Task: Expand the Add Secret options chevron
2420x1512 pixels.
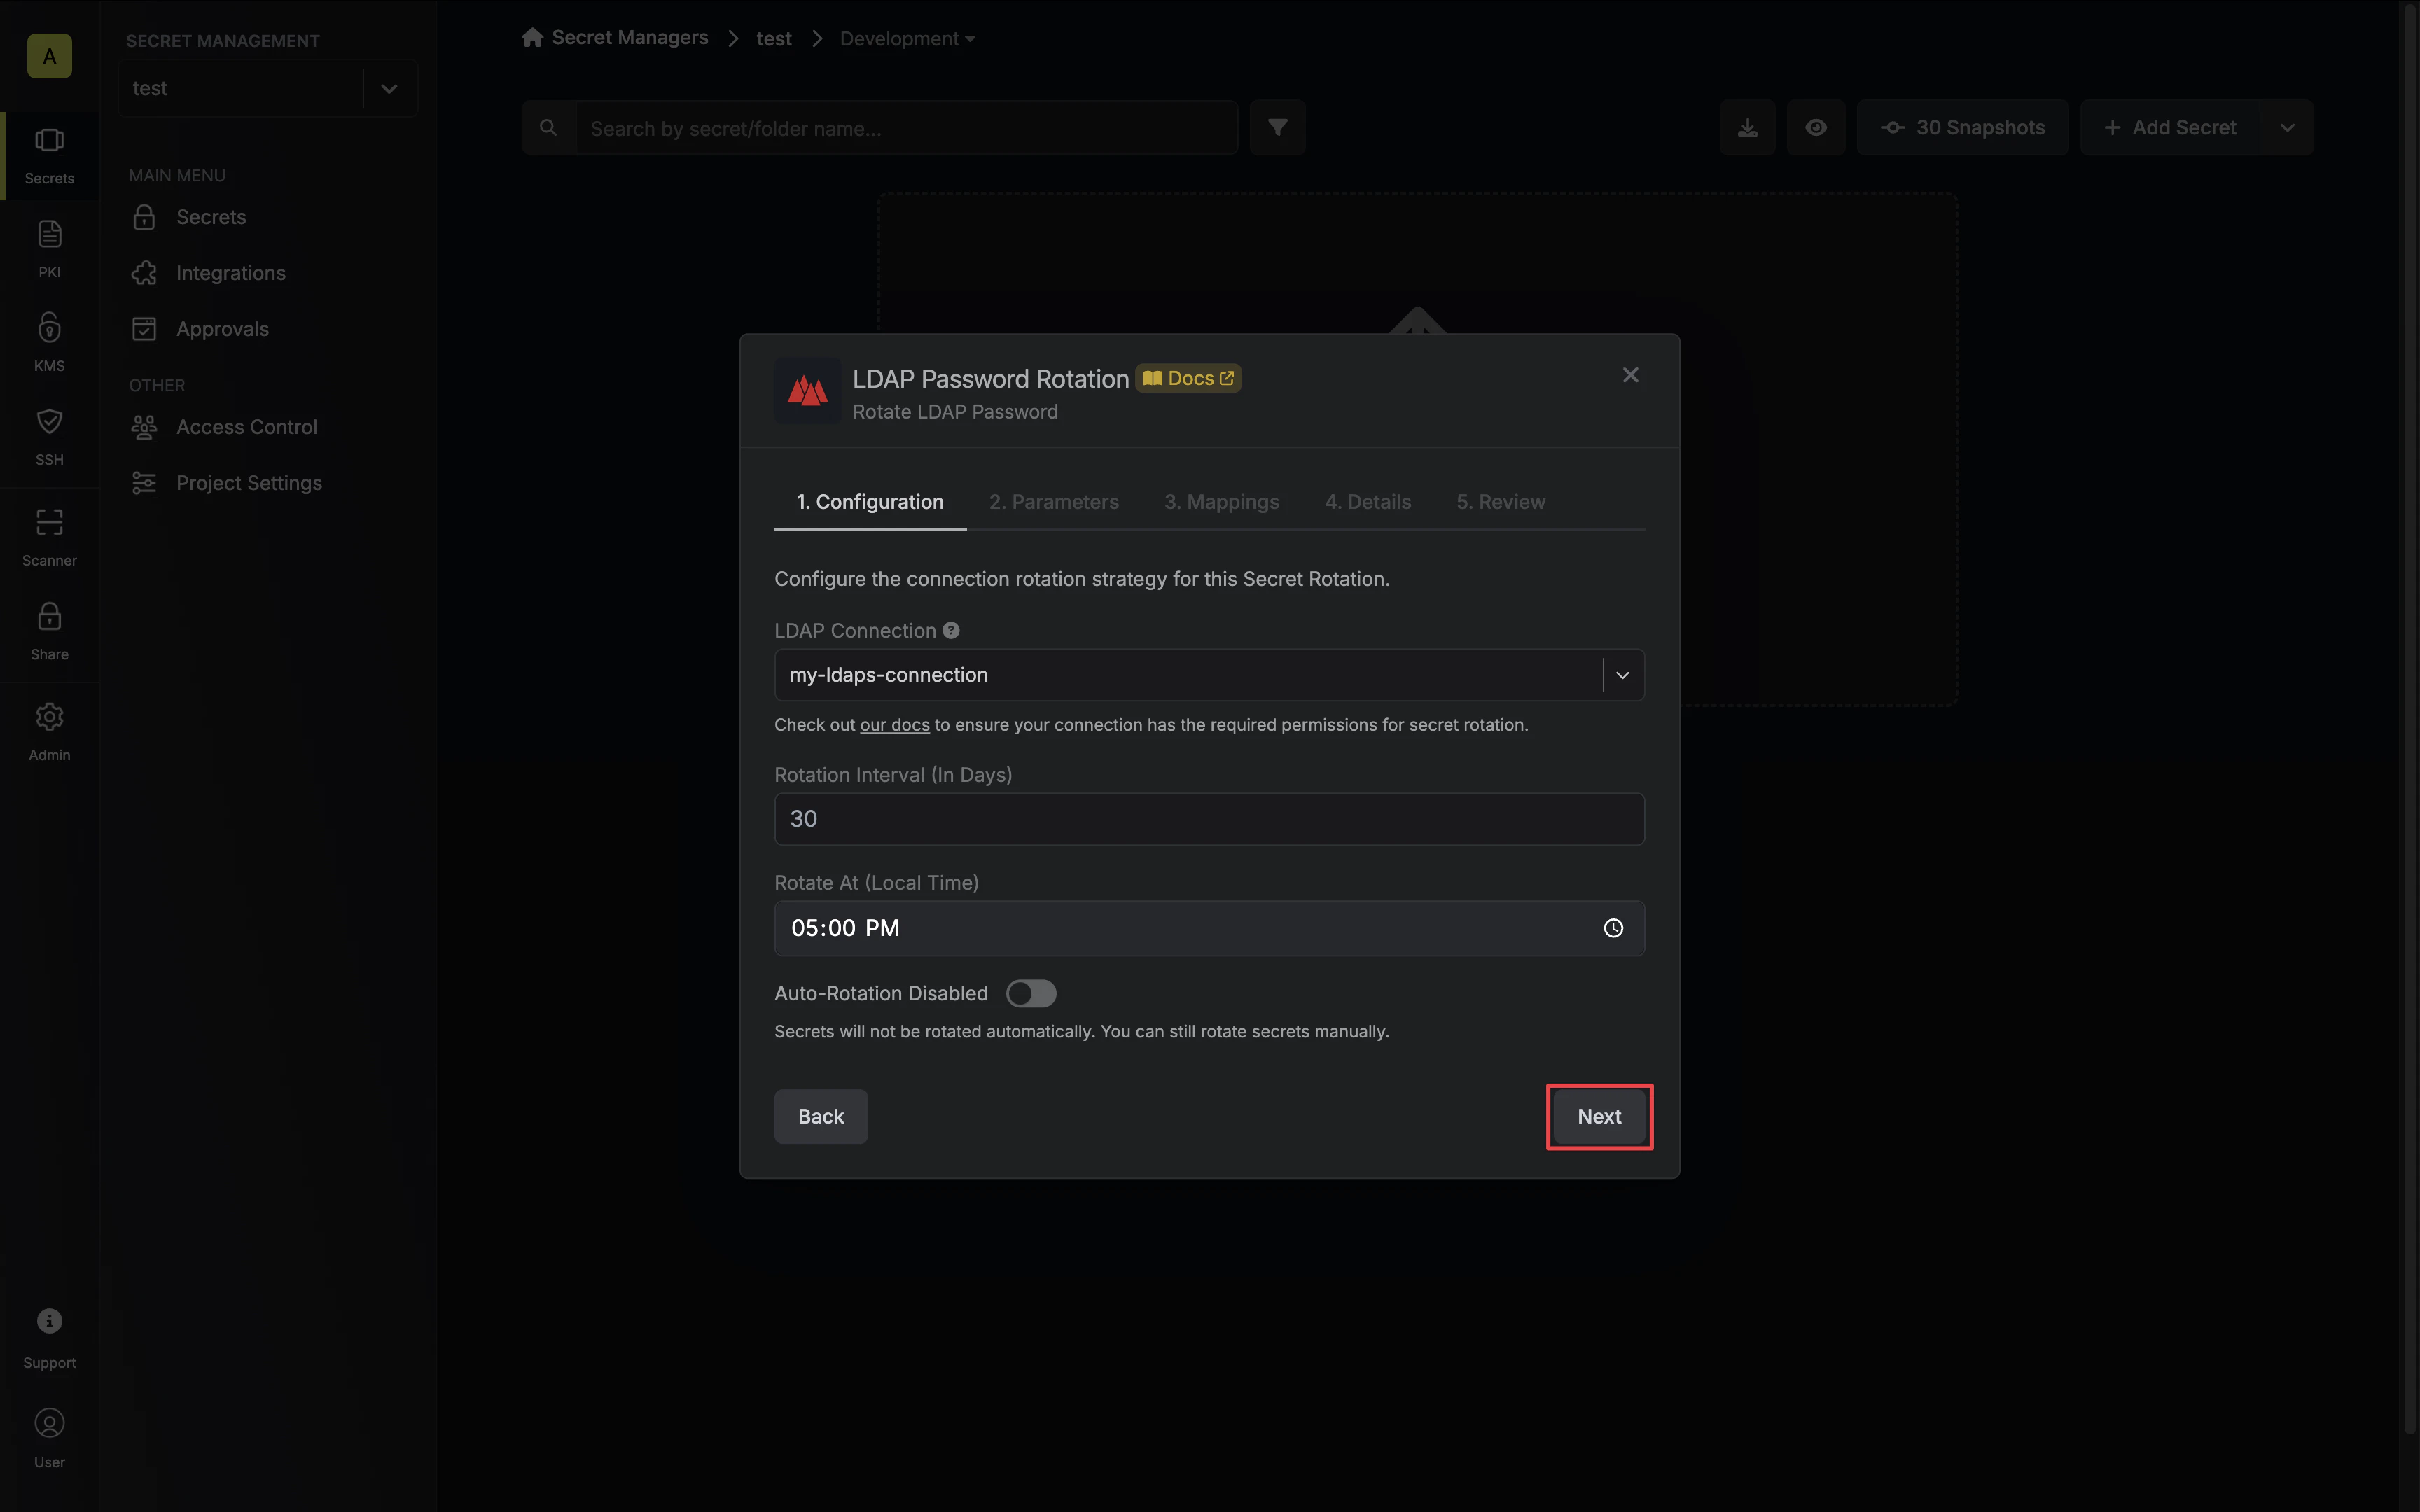Action: (x=2286, y=127)
